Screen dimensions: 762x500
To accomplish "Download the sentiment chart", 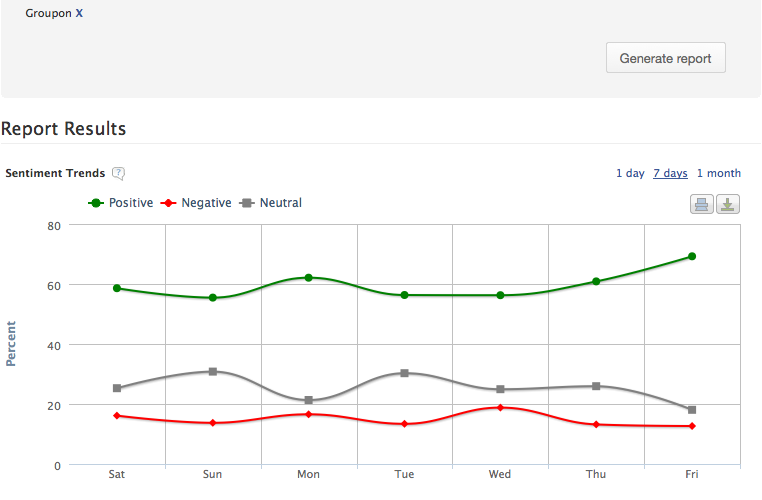I will pyautogui.click(x=728, y=204).
